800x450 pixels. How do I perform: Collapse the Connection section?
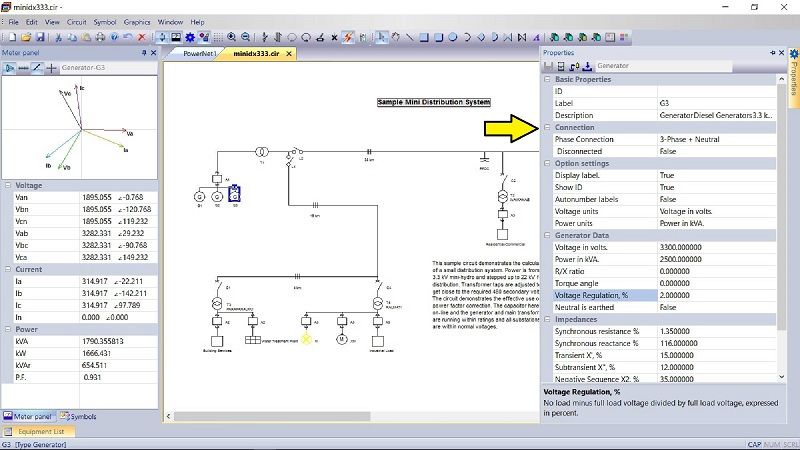pyautogui.click(x=547, y=128)
